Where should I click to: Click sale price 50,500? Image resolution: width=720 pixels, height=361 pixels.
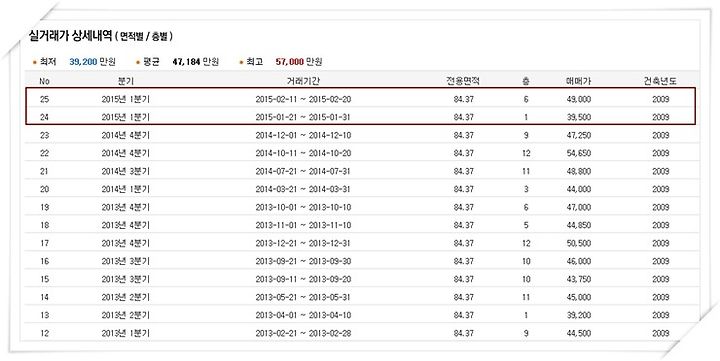tap(579, 243)
